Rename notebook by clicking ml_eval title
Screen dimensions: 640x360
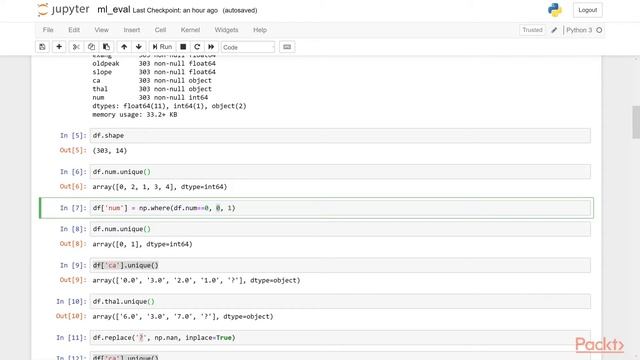[113, 10]
